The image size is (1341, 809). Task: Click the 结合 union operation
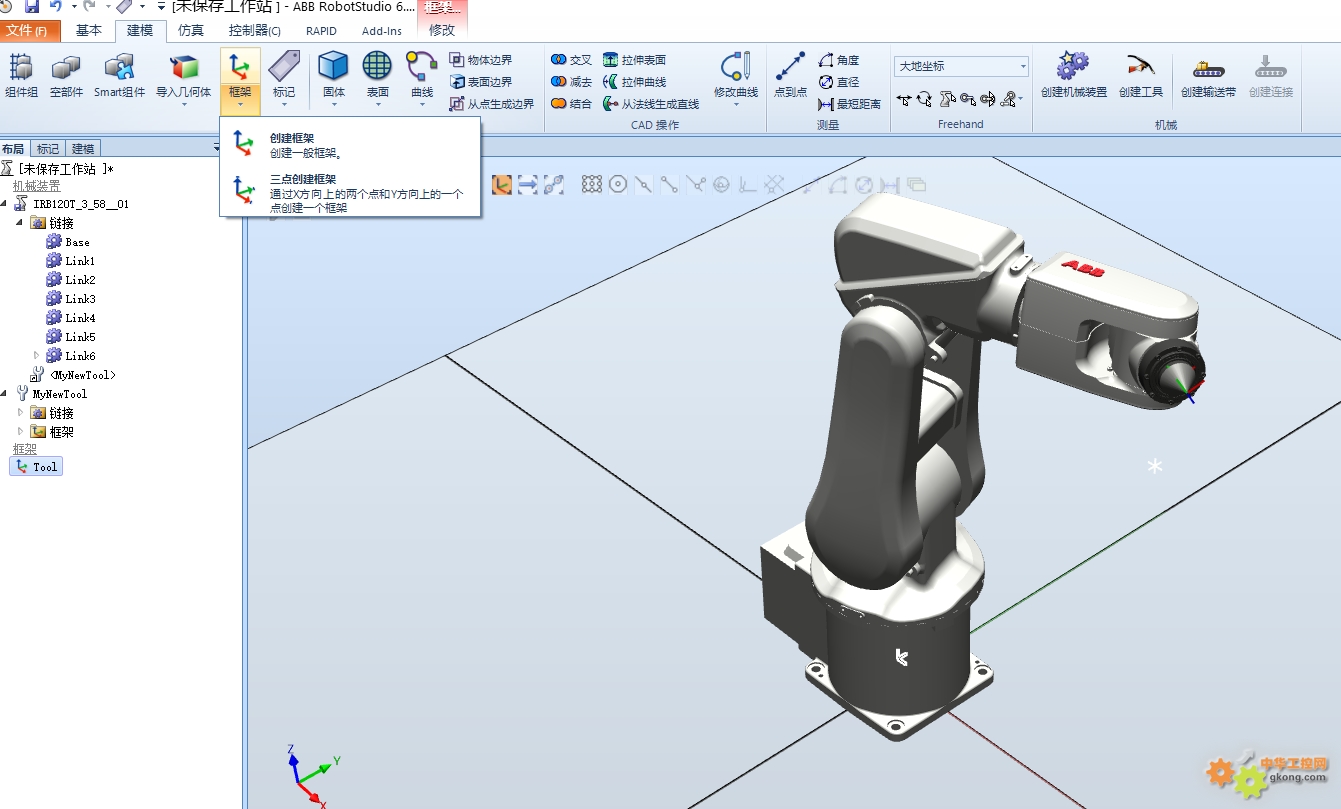click(572, 103)
